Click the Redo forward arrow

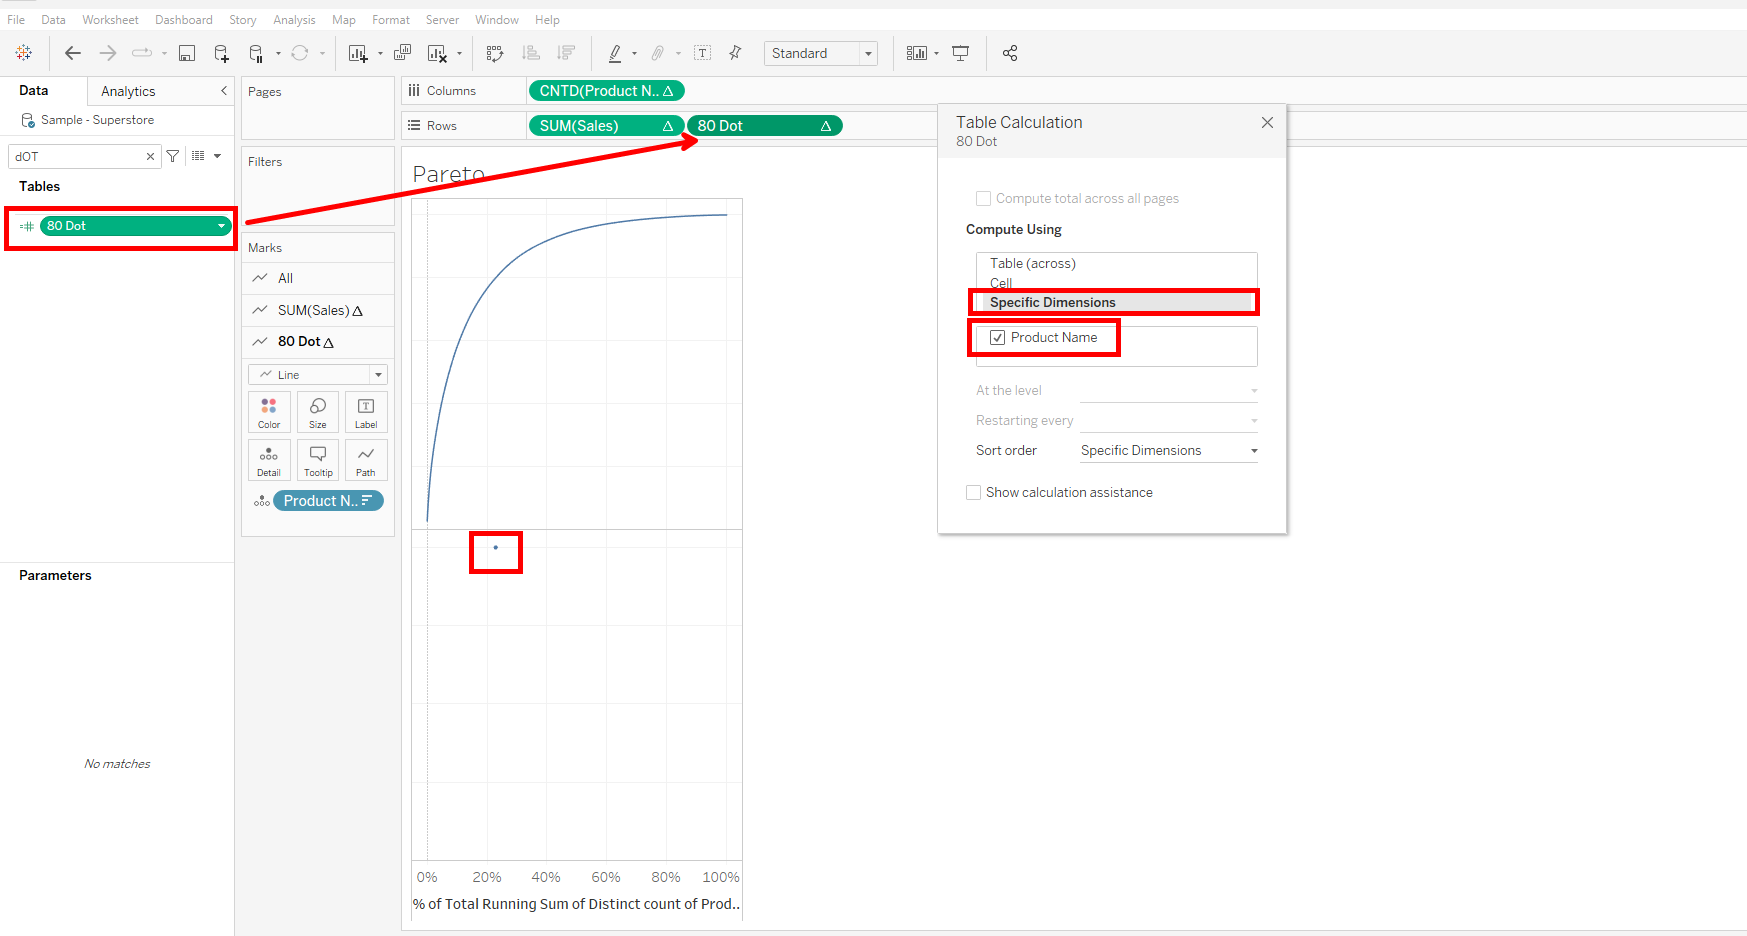click(108, 53)
